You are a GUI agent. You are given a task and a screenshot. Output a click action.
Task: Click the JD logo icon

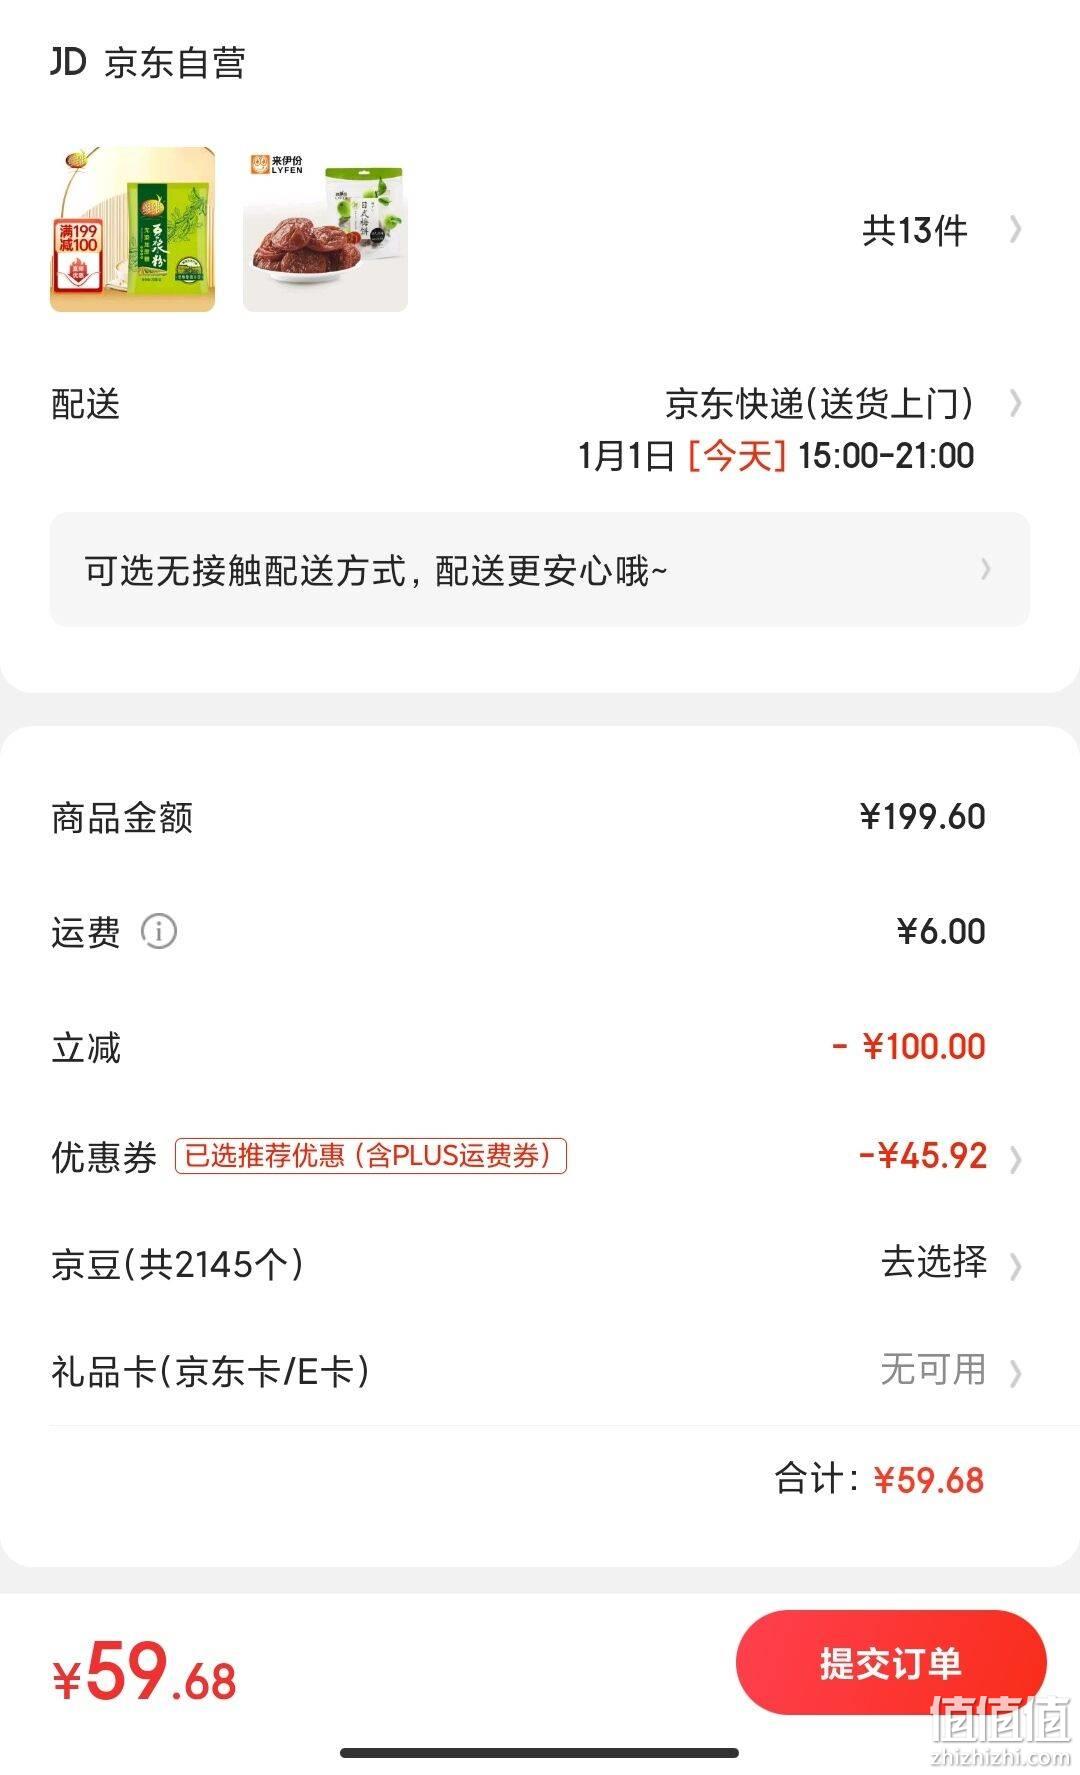tap(69, 62)
